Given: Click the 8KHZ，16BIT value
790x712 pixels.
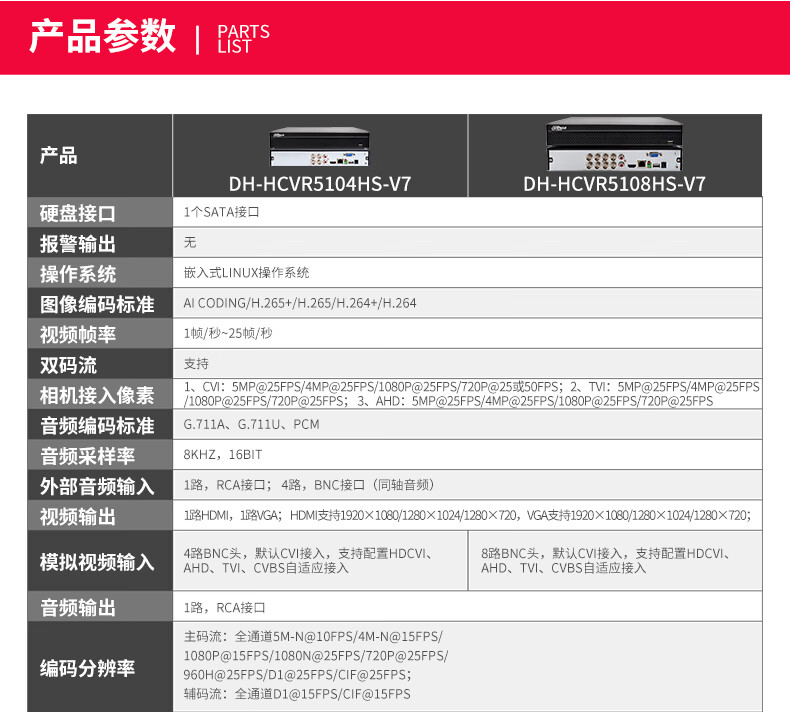Looking at the screenshot, I should pos(223,455).
